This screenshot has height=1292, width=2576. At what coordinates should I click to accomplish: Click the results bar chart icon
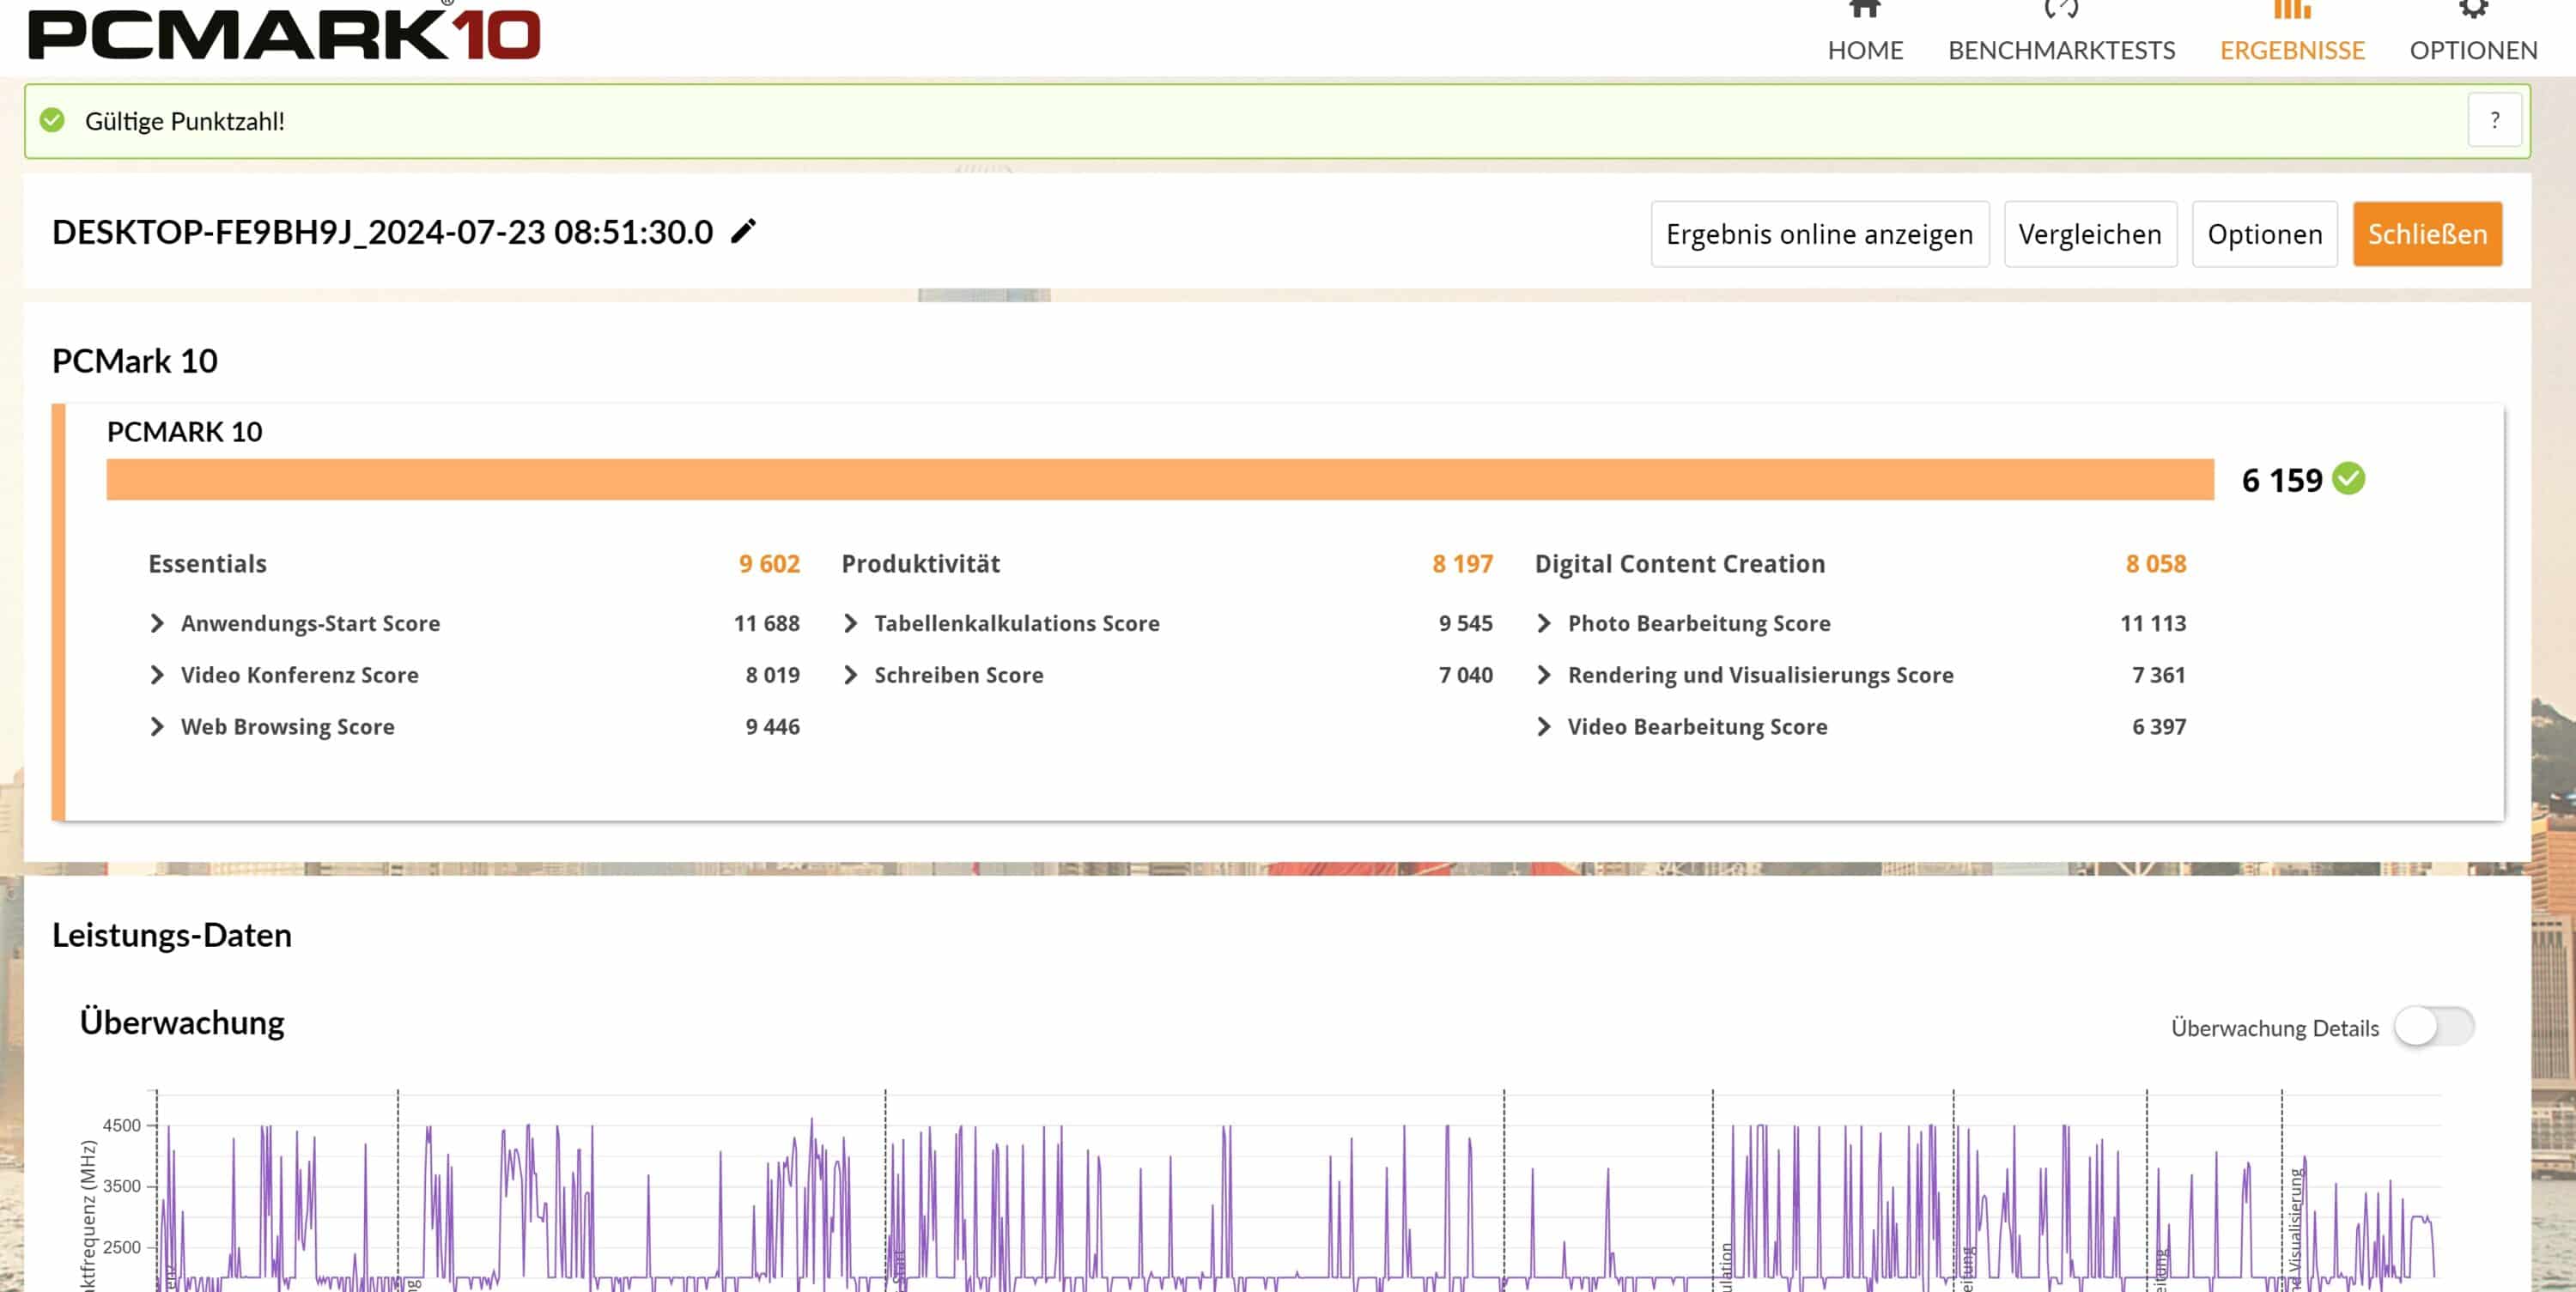[2292, 9]
